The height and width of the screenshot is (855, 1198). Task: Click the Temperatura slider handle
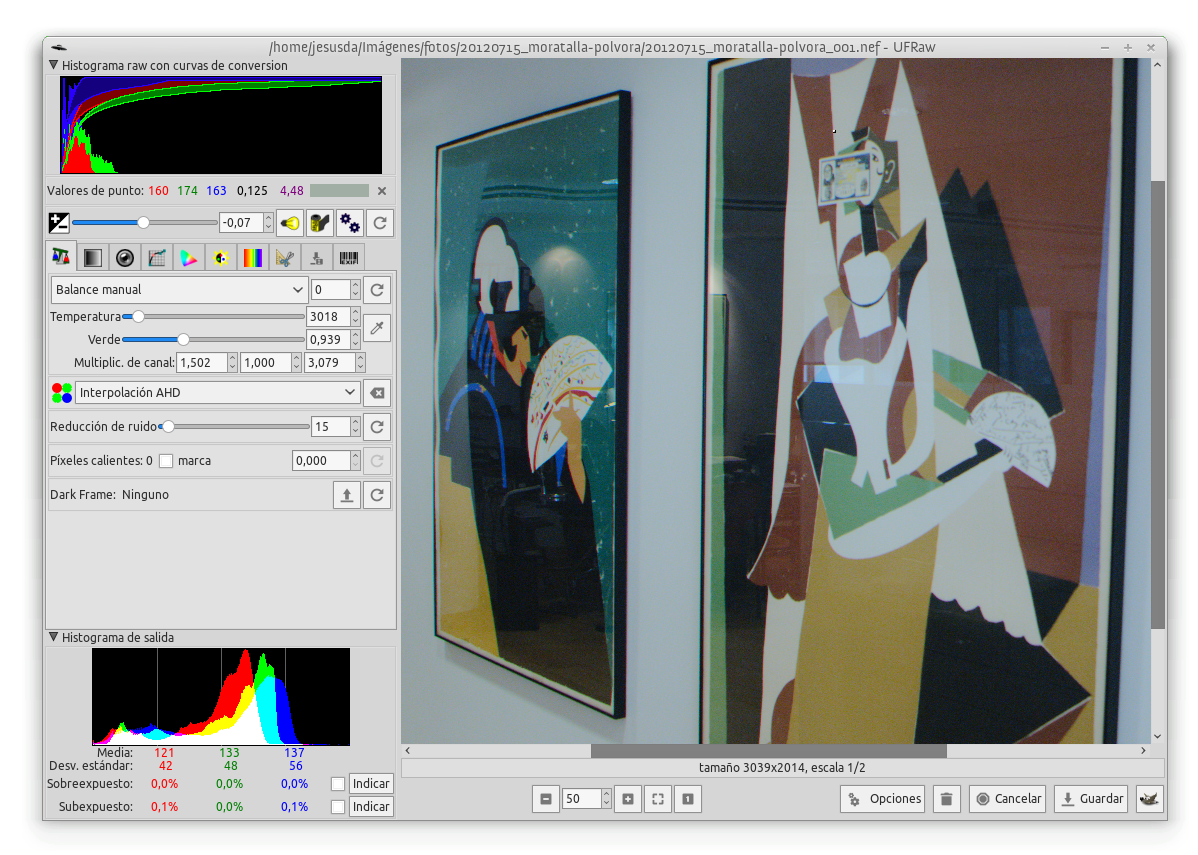pos(139,317)
